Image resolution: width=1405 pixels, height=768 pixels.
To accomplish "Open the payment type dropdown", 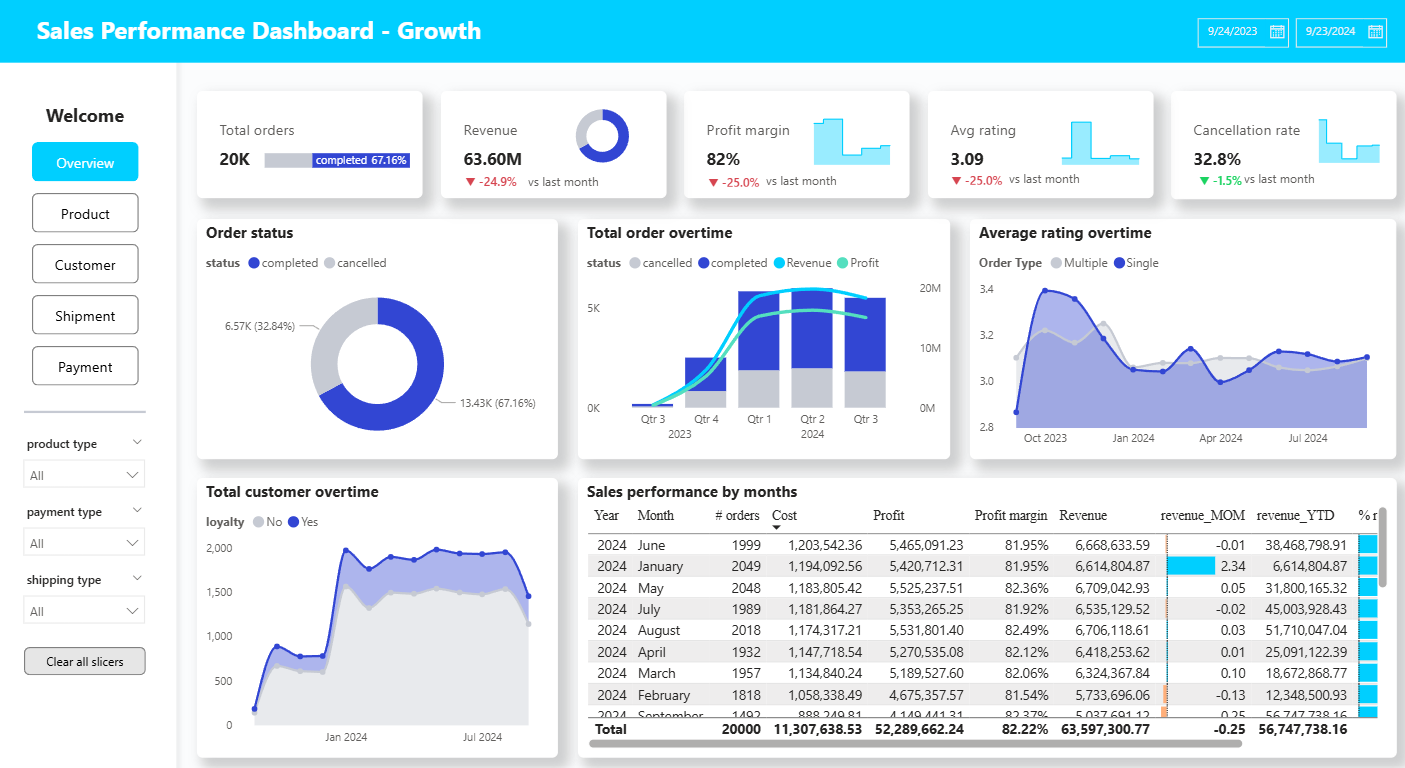I will pos(85,543).
